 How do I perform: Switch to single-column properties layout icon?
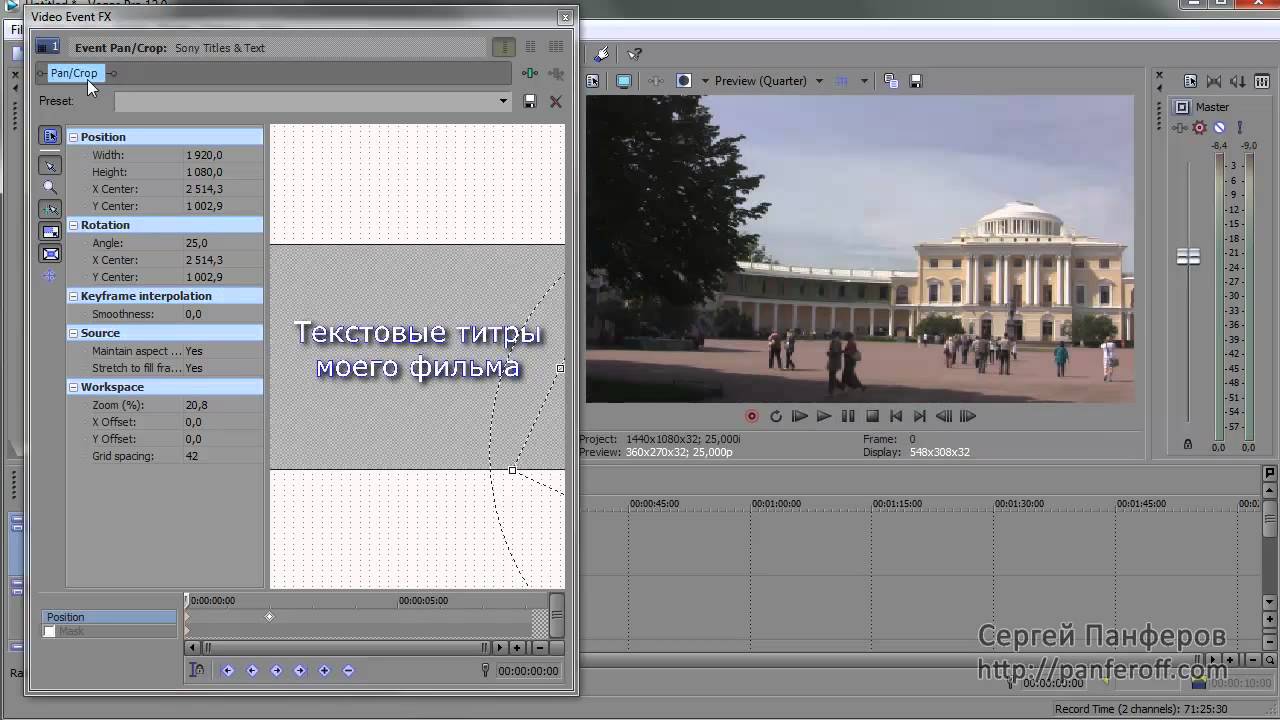point(503,47)
